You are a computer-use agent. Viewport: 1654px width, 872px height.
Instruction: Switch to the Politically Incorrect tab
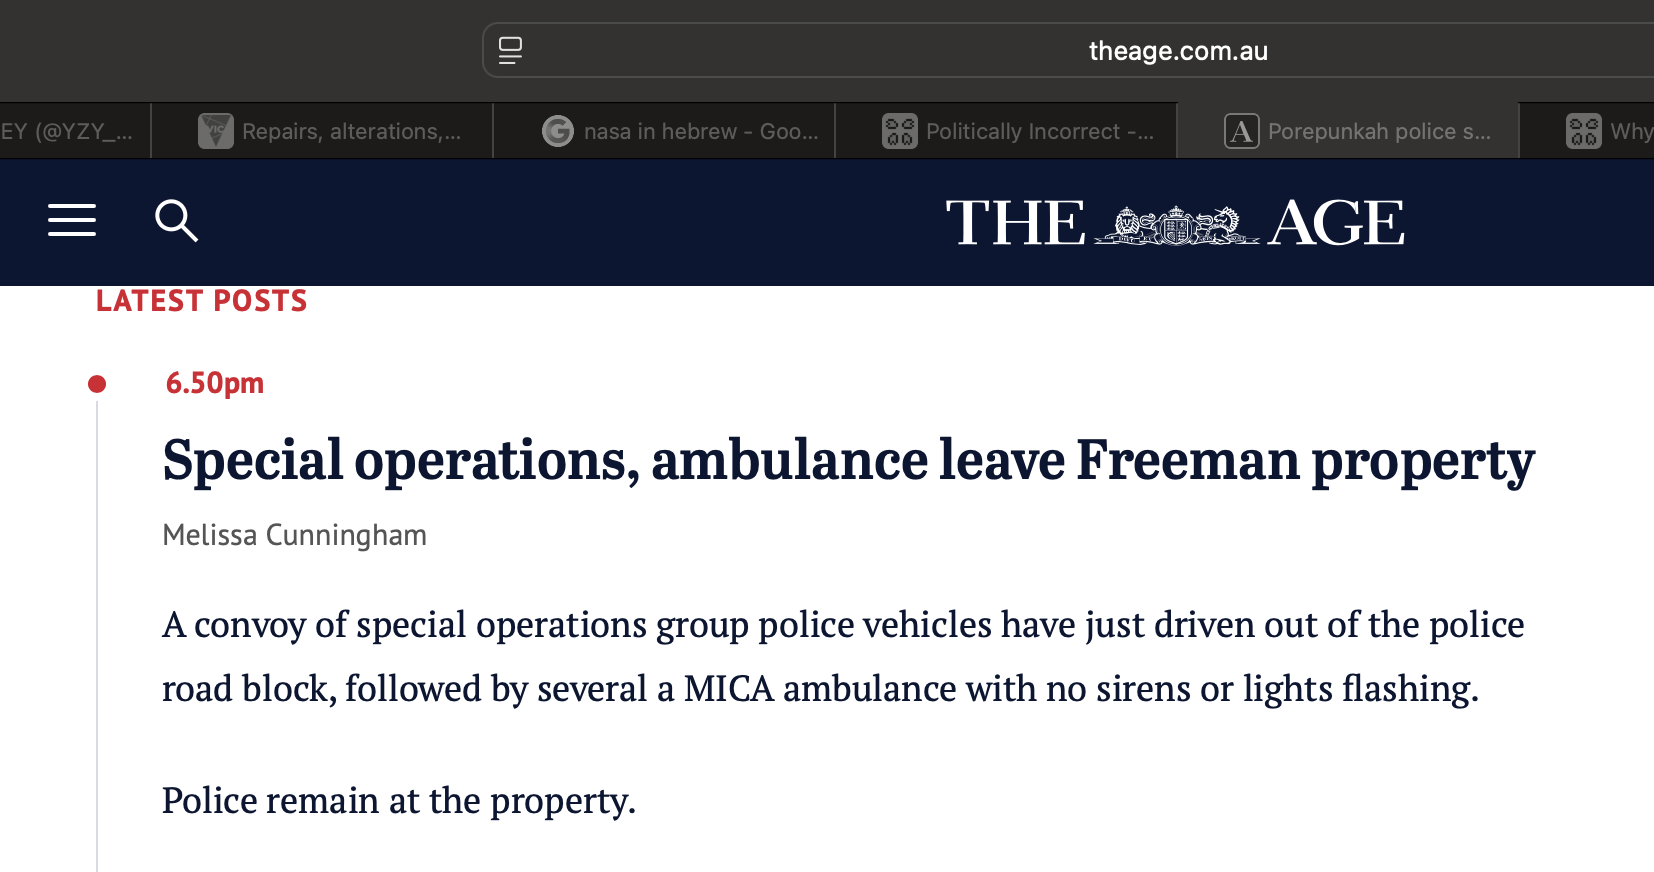1040,131
